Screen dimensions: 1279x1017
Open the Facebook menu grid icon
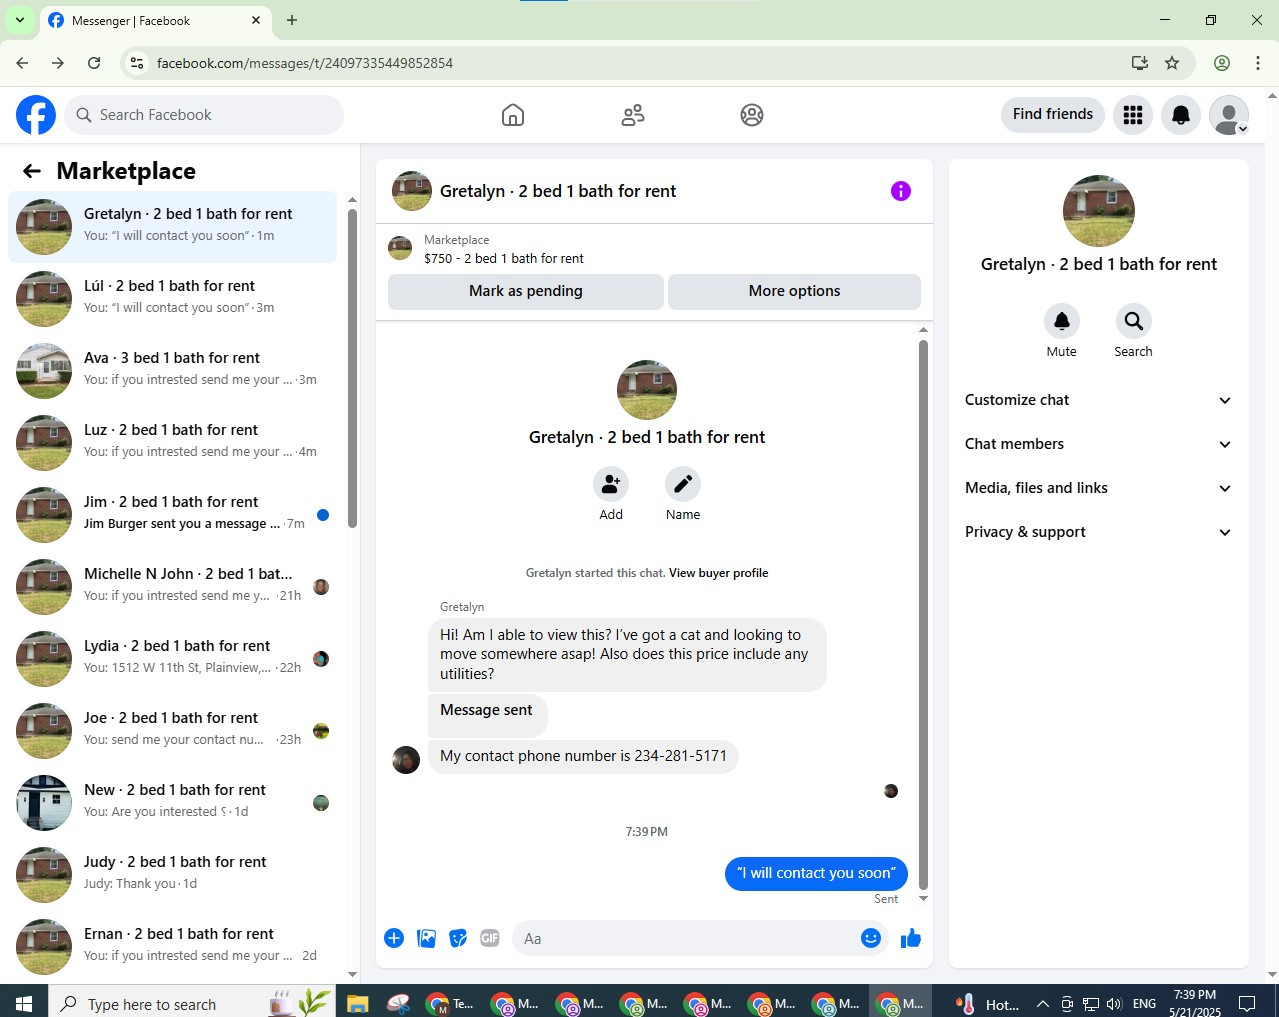(x=1133, y=115)
